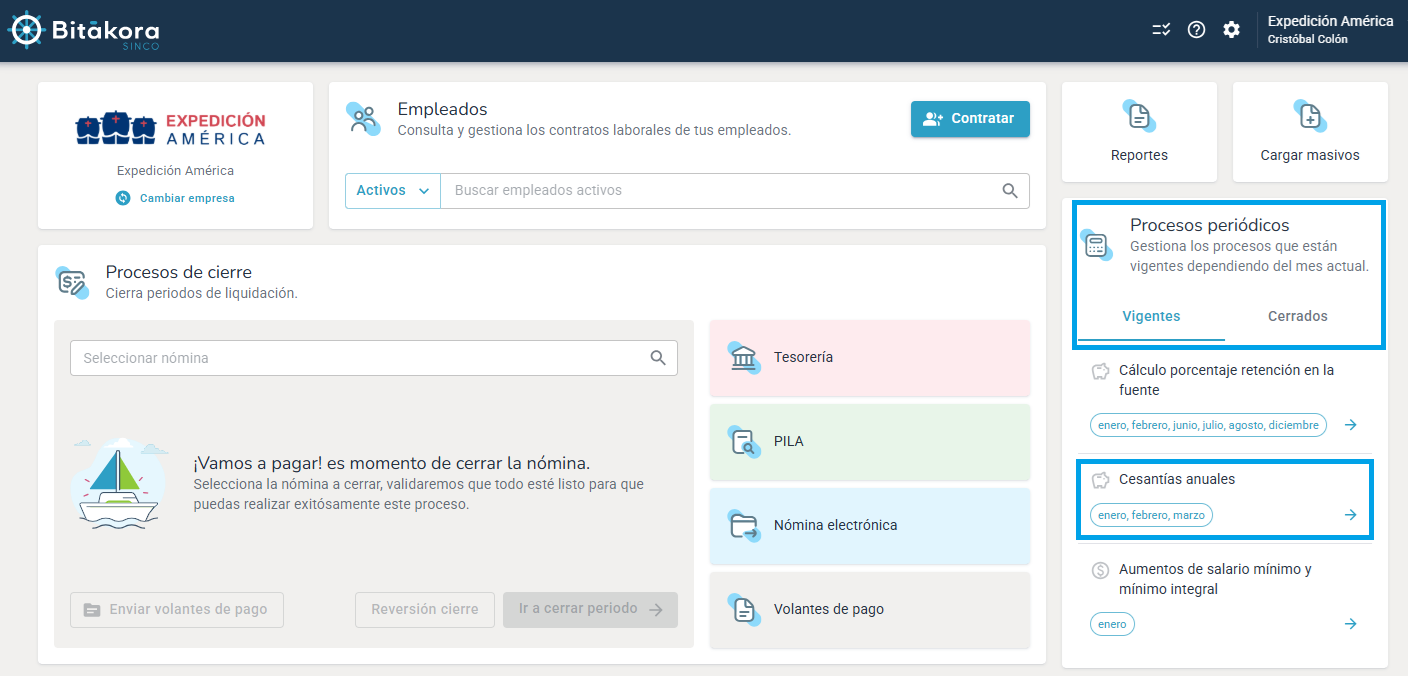The width and height of the screenshot is (1408, 676).
Task: Click the Contratar button
Action: [969, 118]
